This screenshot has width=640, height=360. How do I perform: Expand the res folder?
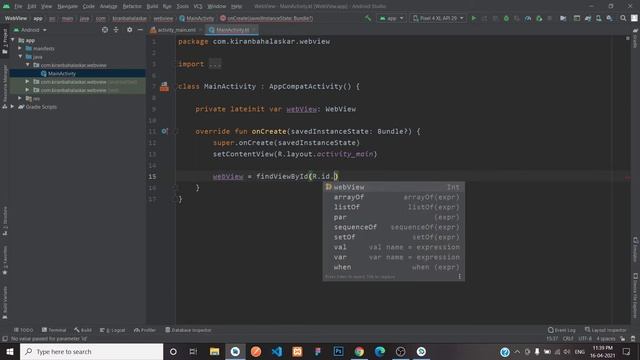click(x=20, y=98)
